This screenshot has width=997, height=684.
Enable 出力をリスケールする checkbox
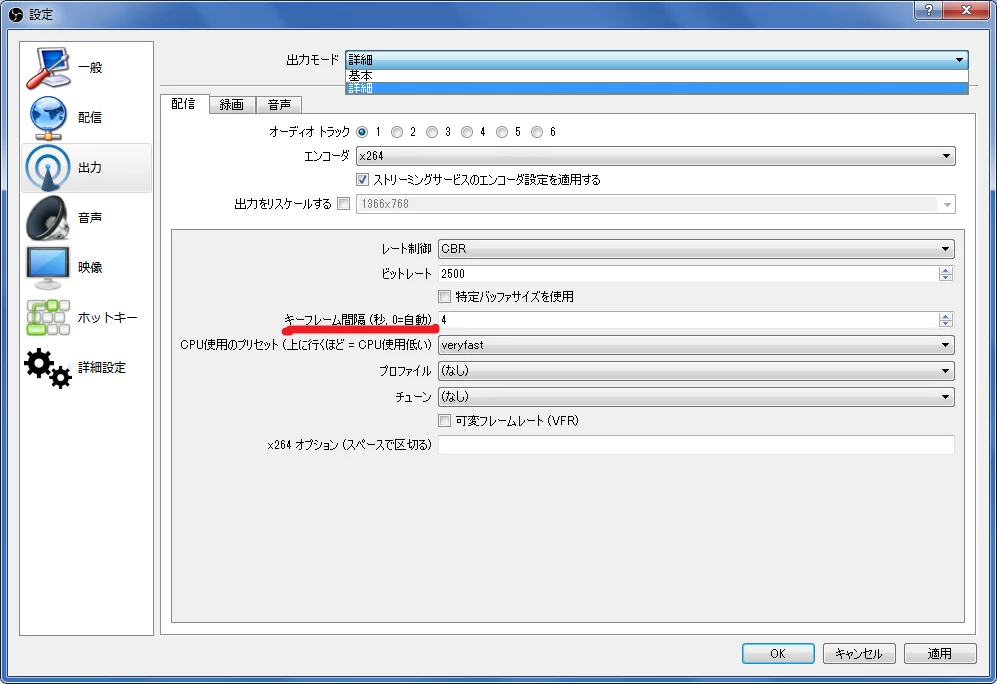(x=343, y=204)
